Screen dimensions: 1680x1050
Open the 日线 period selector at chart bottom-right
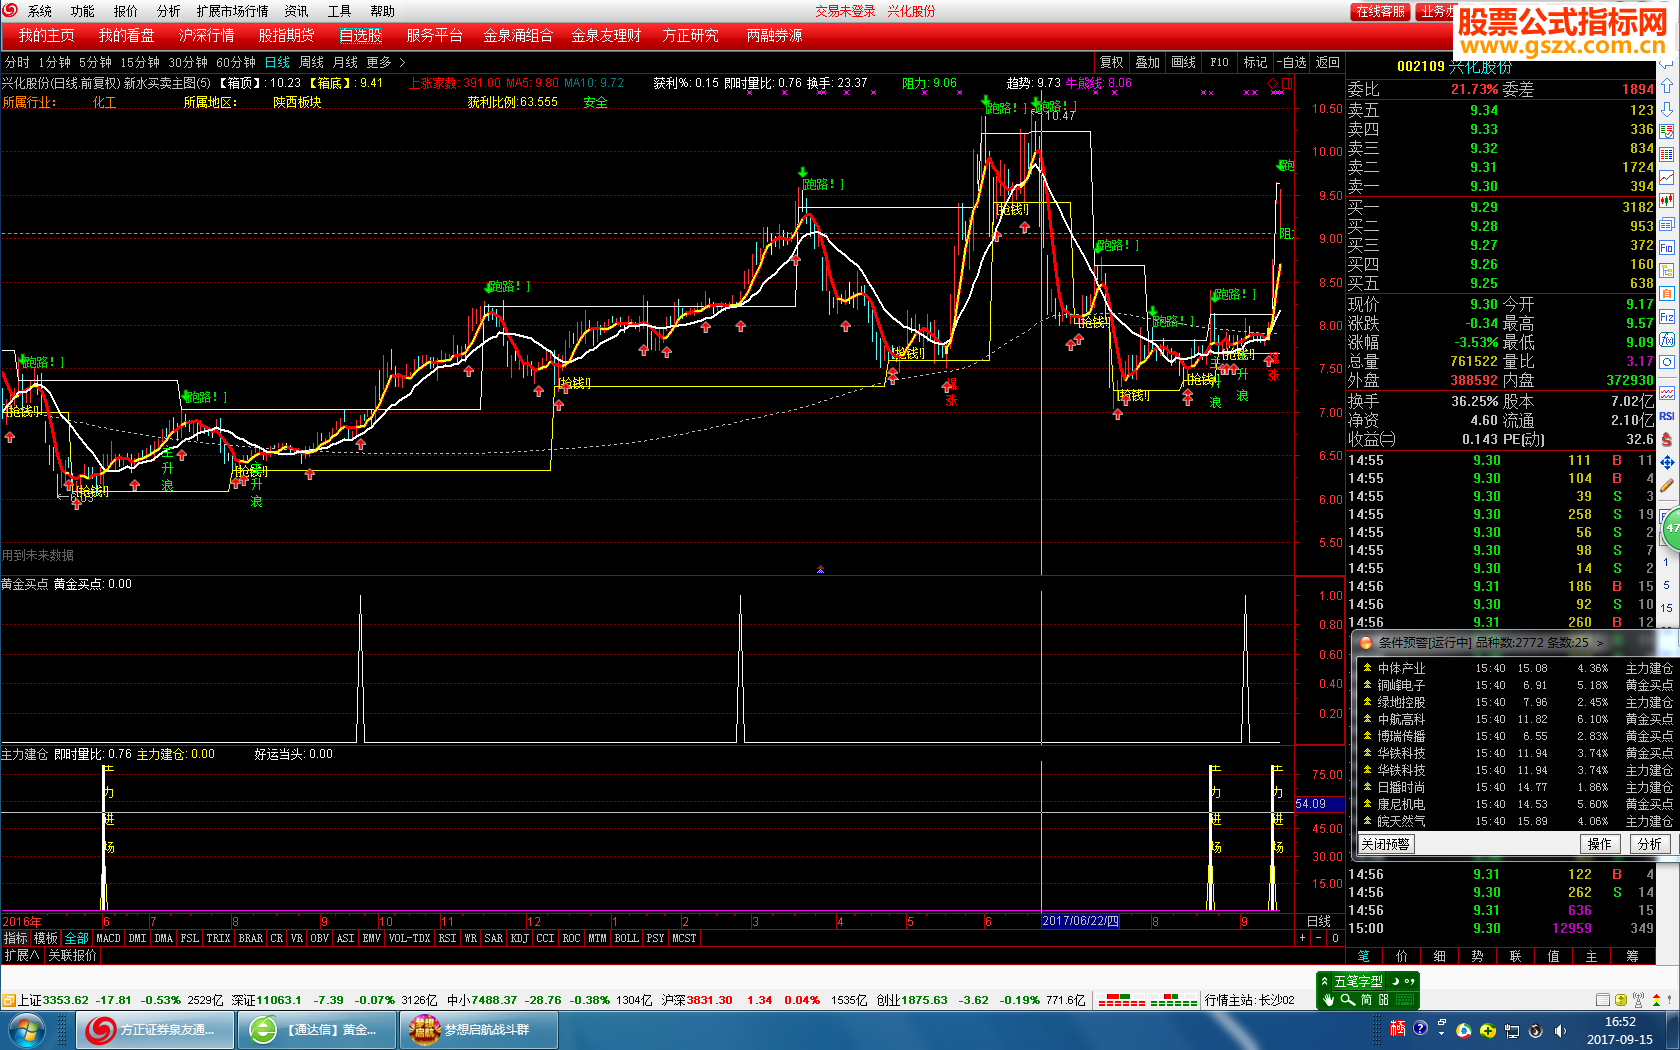1318,921
